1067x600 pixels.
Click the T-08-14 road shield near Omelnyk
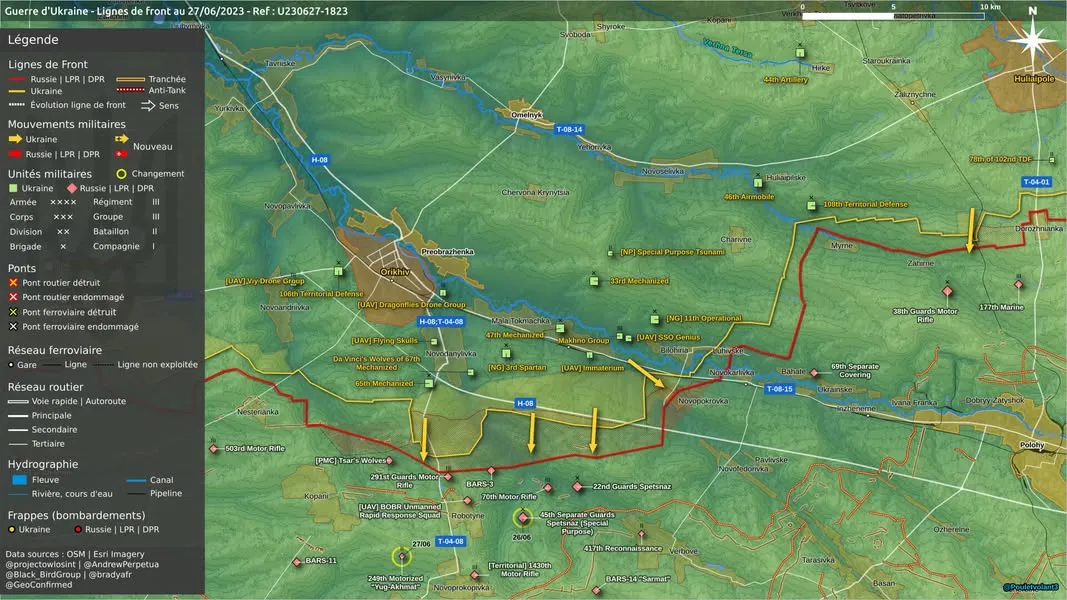569,129
